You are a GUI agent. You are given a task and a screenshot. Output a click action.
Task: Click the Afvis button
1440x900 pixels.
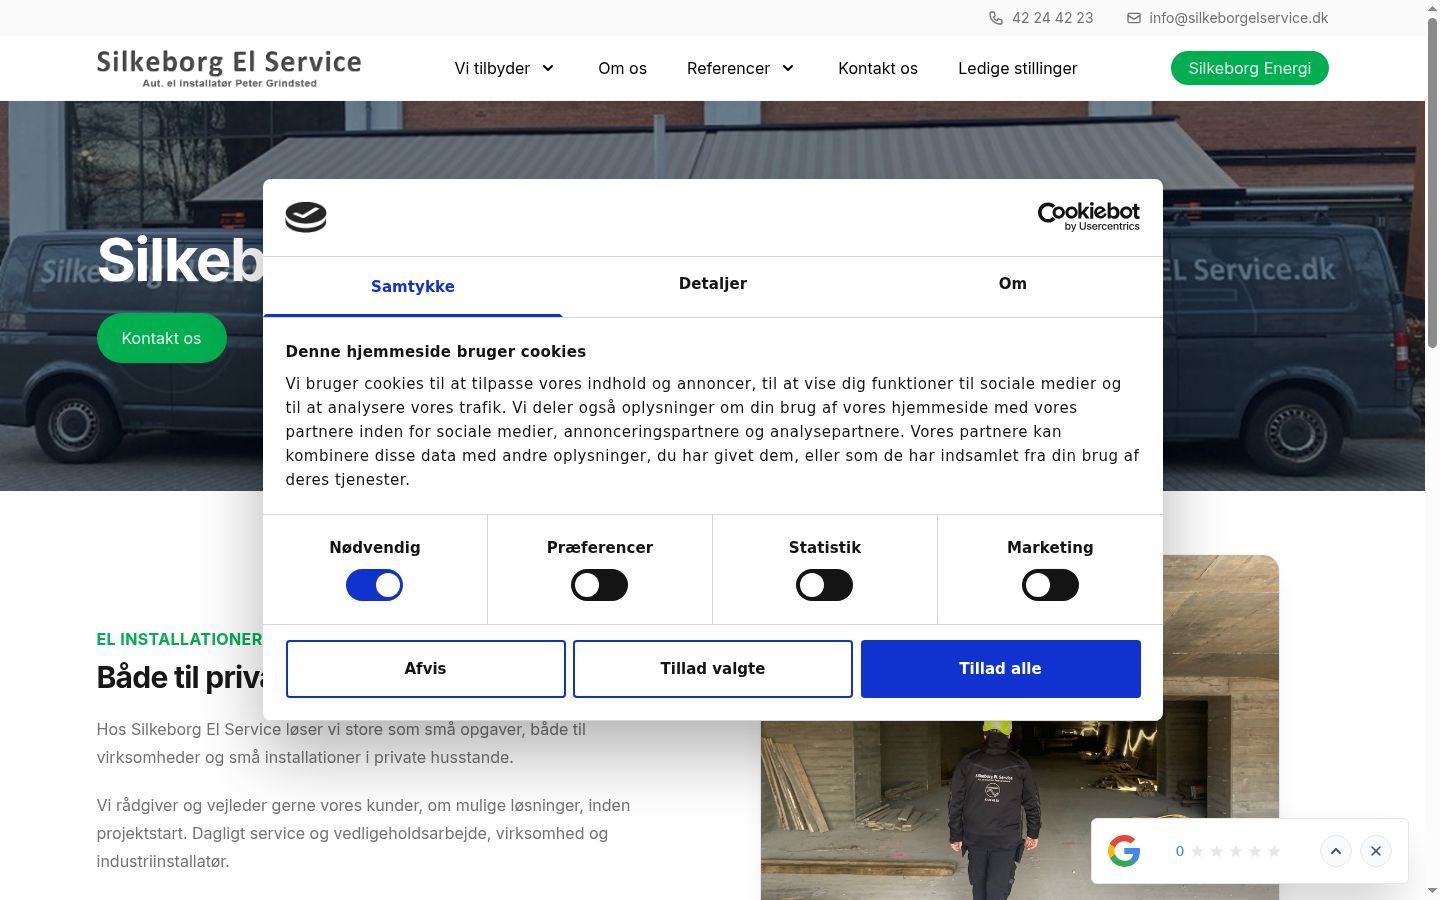click(x=426, y=669)
